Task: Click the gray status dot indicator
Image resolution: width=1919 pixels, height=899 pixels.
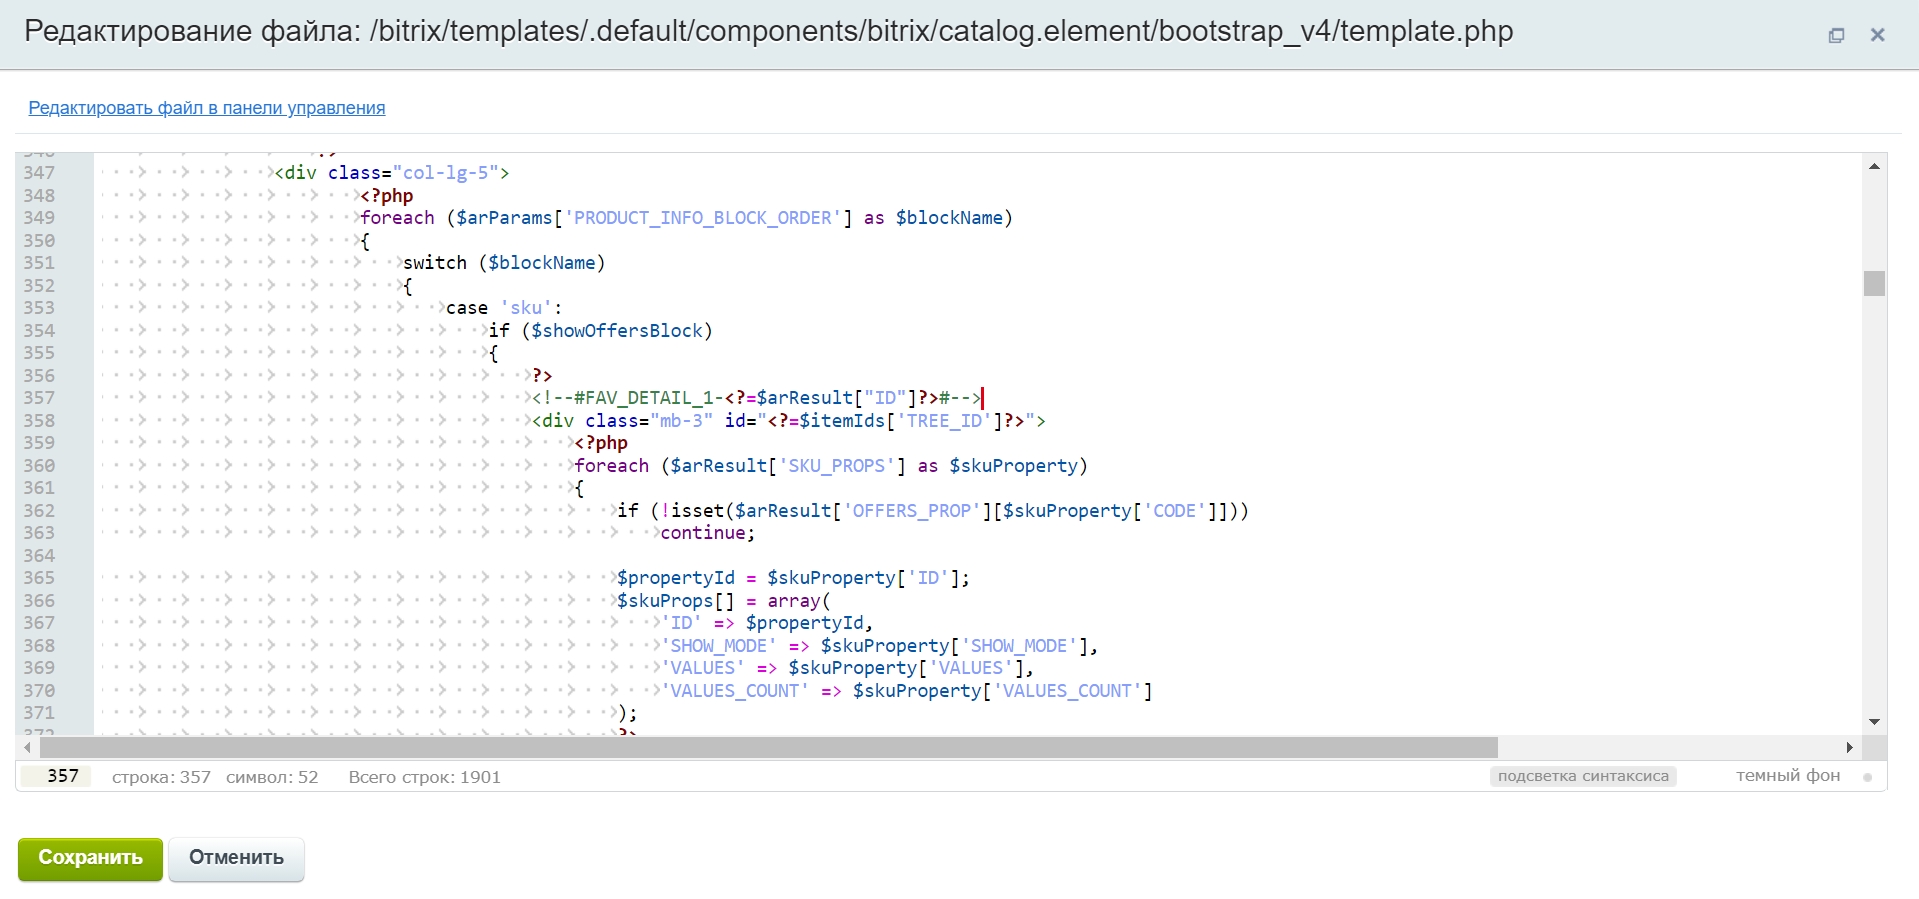Action: click(1867, 777)
